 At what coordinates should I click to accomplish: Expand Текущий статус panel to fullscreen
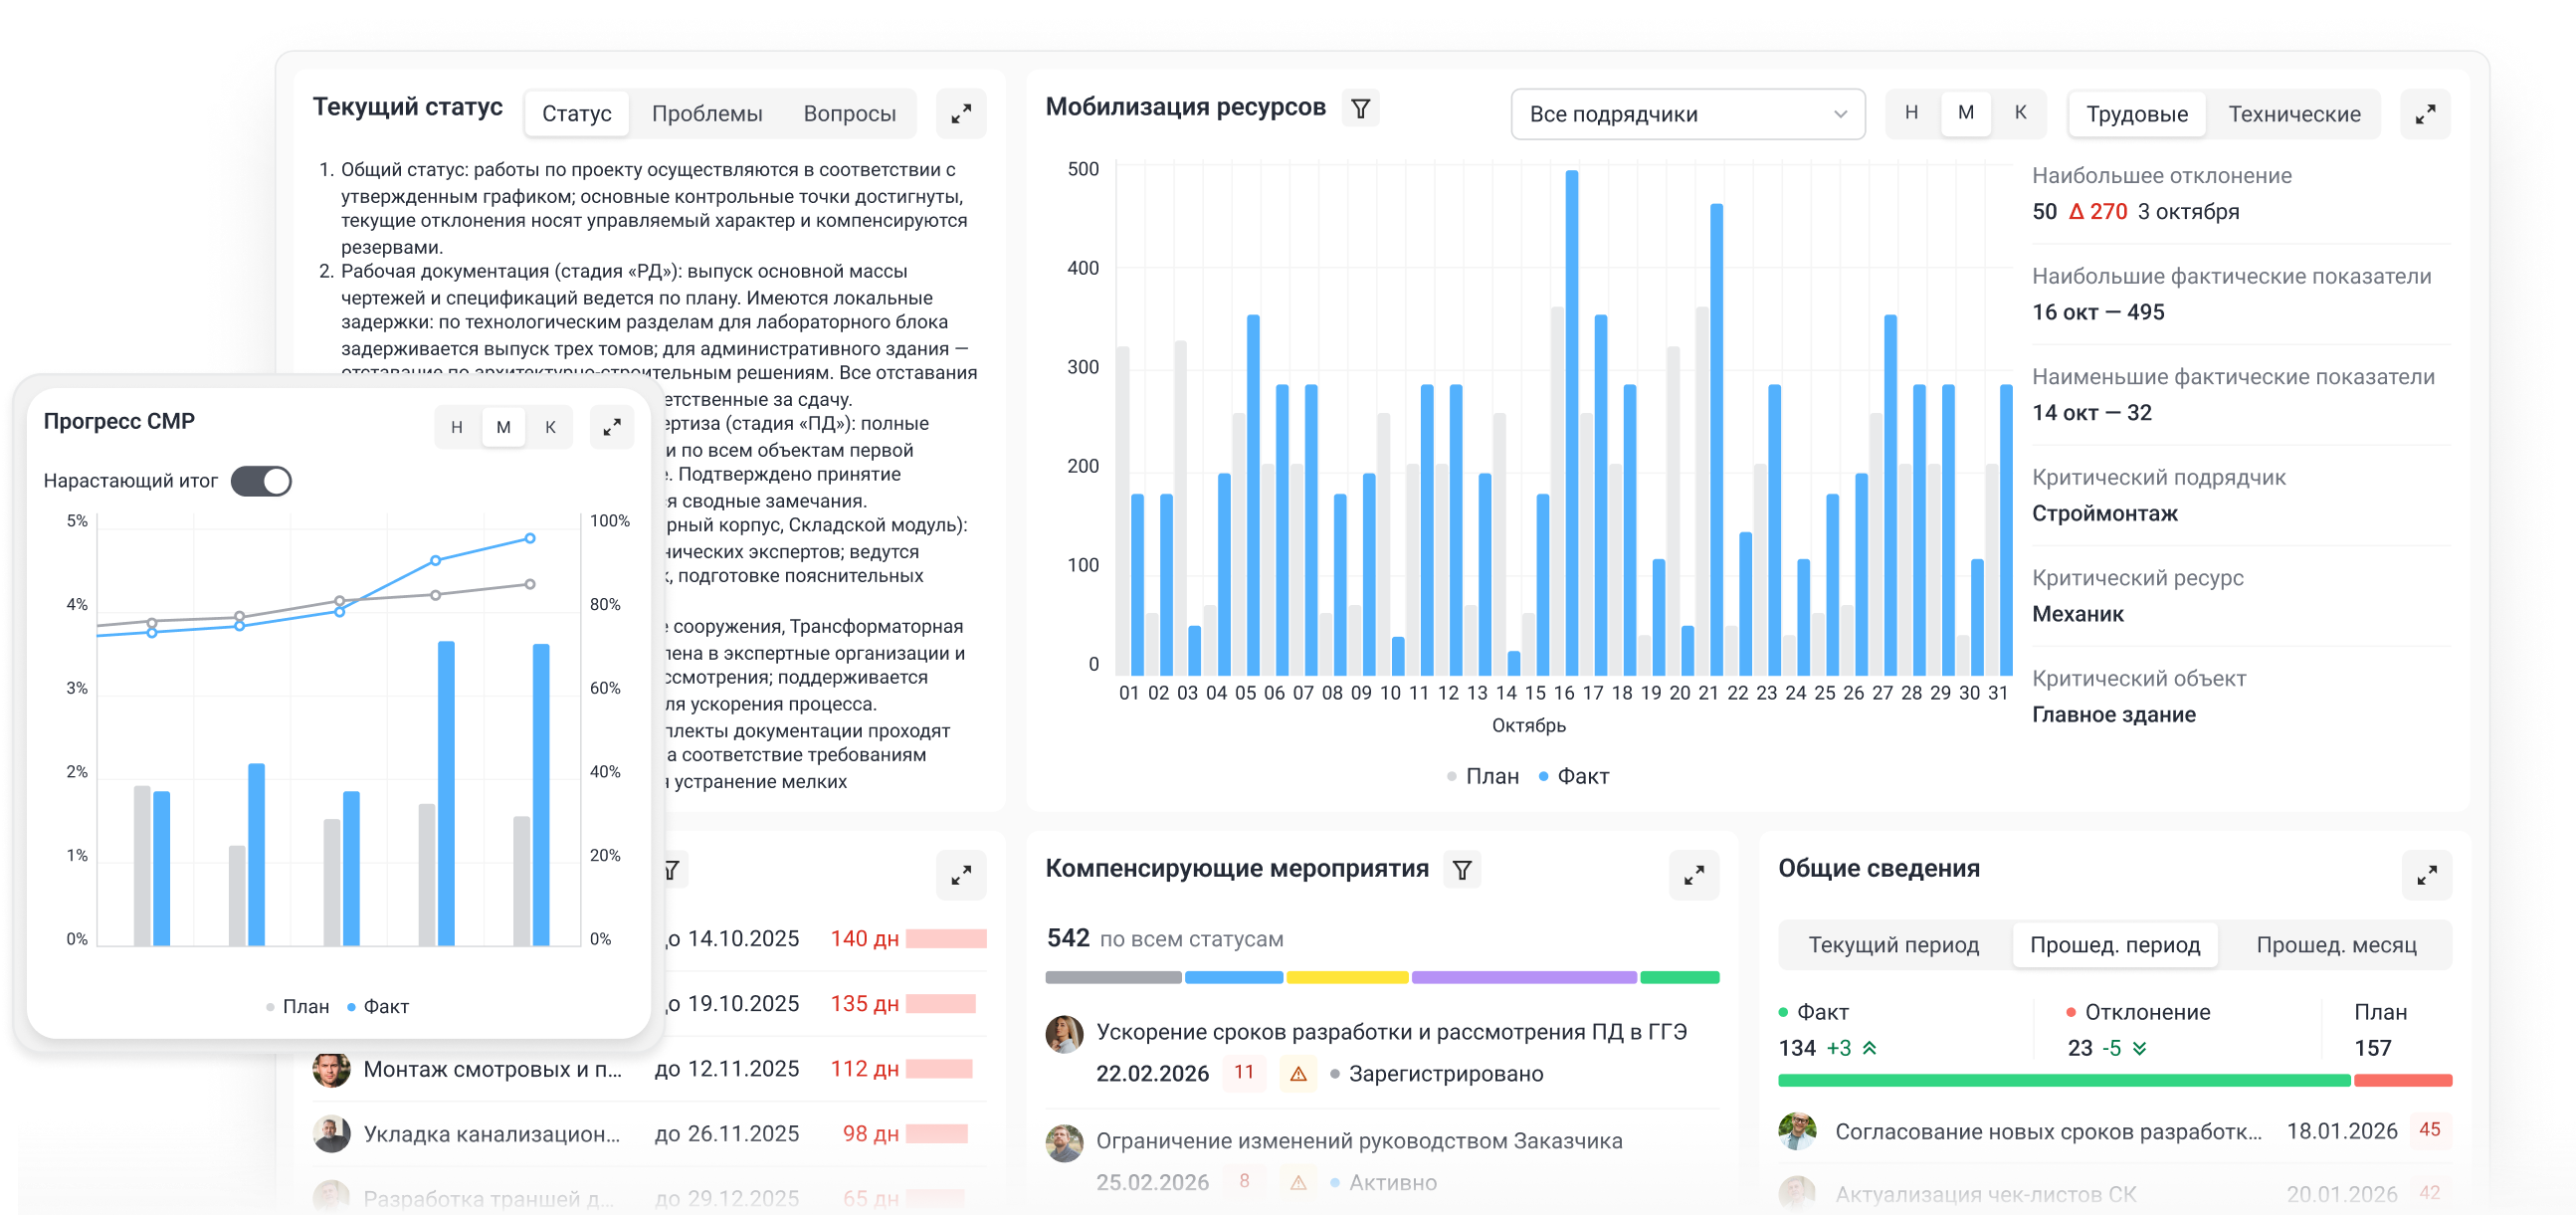click(x=960, y=113)
